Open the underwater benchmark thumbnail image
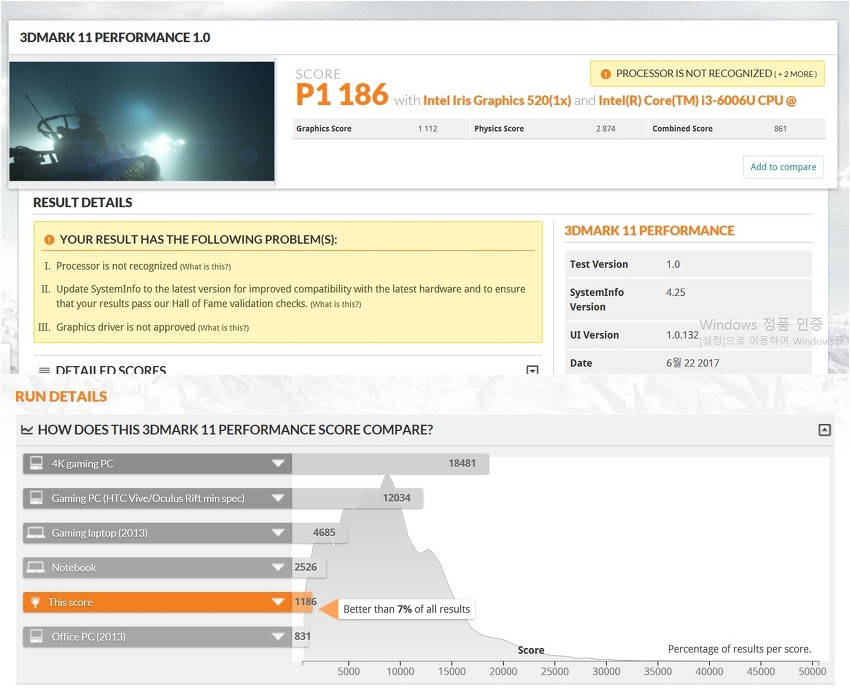 pyautogui.click(x=142, y=121)
